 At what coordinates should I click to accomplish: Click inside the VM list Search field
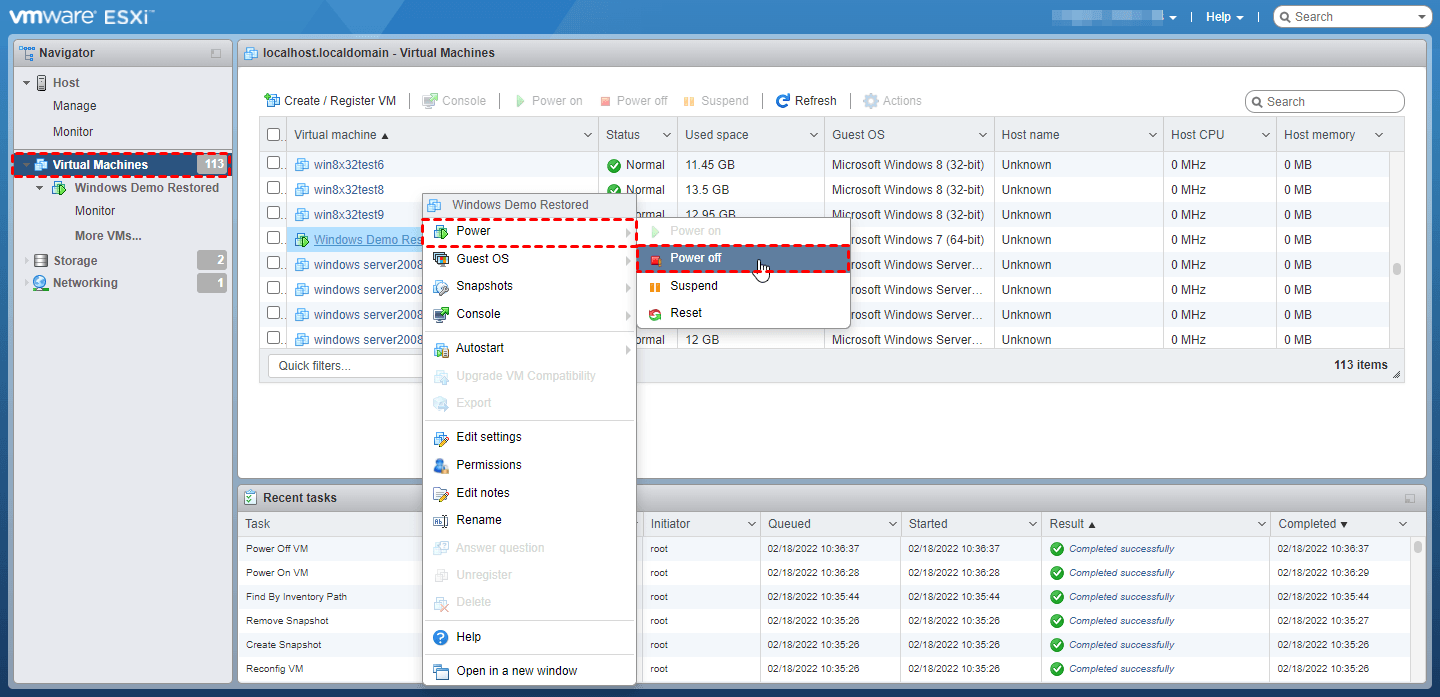coord(1325,101)
